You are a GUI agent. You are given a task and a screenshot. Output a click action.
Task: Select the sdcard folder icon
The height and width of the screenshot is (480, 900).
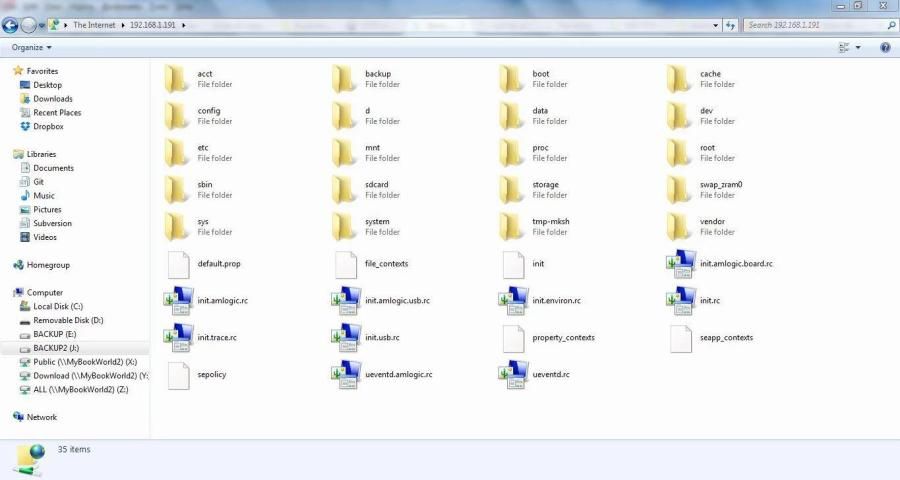coord(345,189)
